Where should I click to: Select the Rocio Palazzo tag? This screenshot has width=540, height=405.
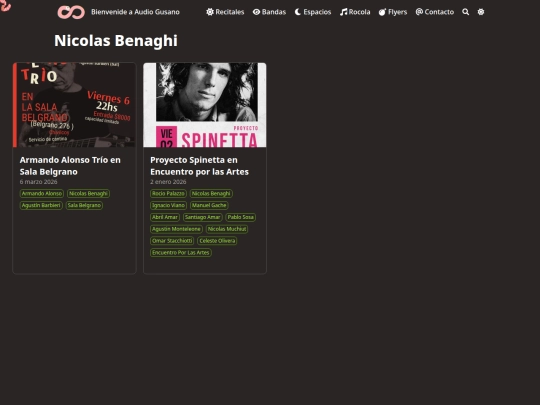168,194
